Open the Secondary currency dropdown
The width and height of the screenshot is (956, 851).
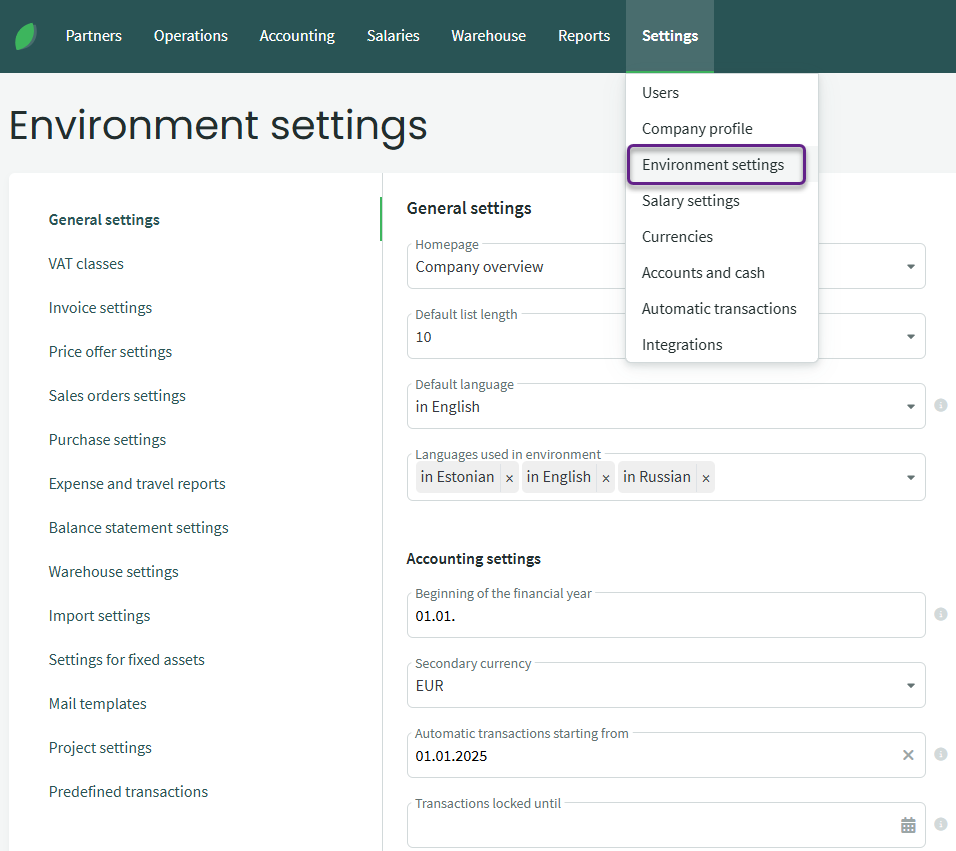910,686
